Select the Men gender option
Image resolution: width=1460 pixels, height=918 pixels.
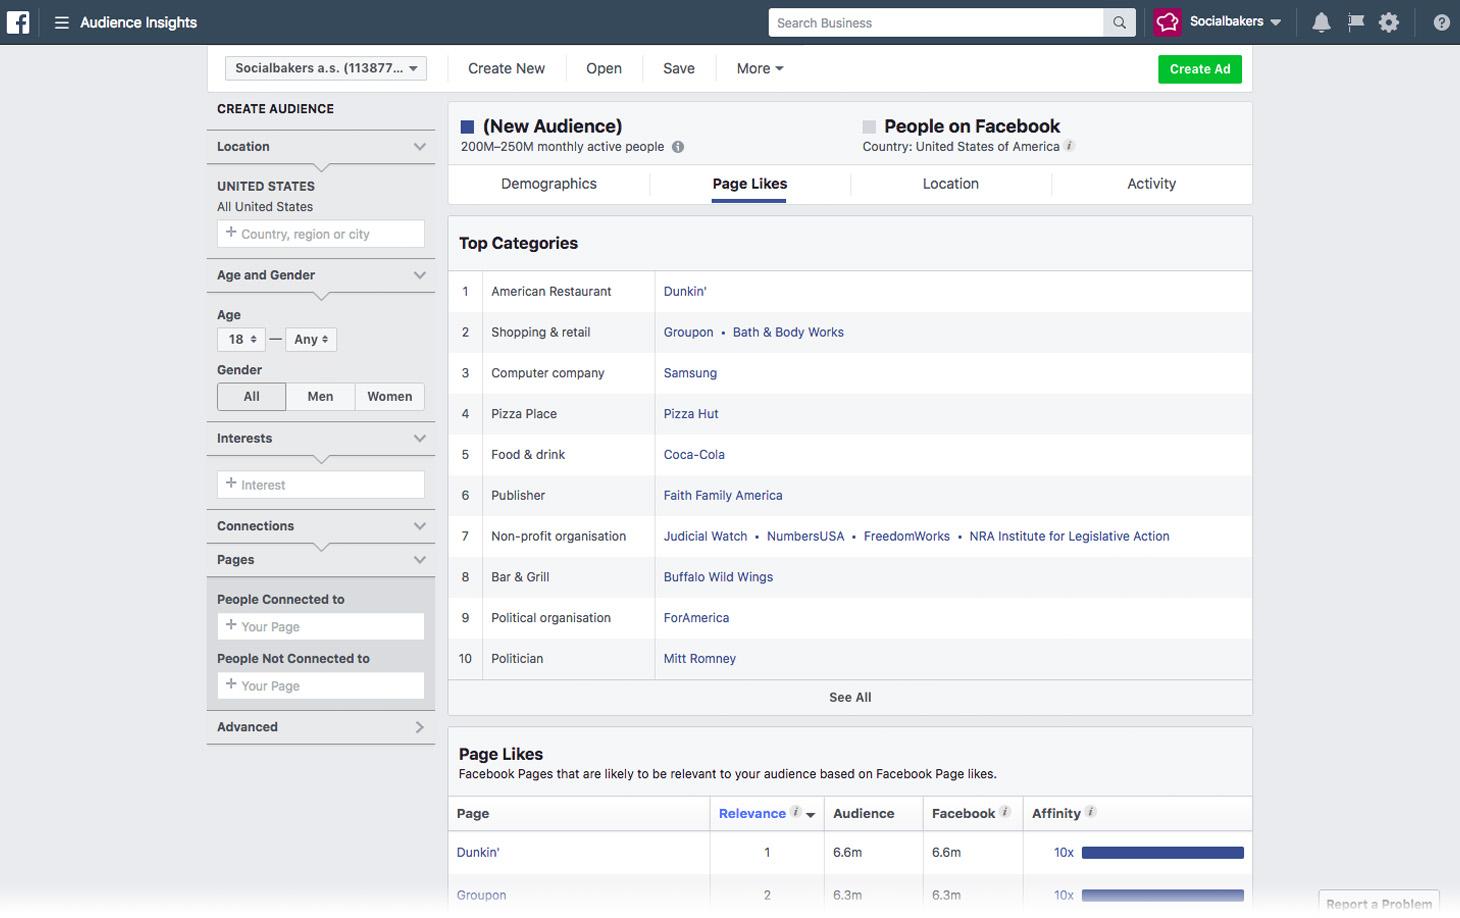320,396
